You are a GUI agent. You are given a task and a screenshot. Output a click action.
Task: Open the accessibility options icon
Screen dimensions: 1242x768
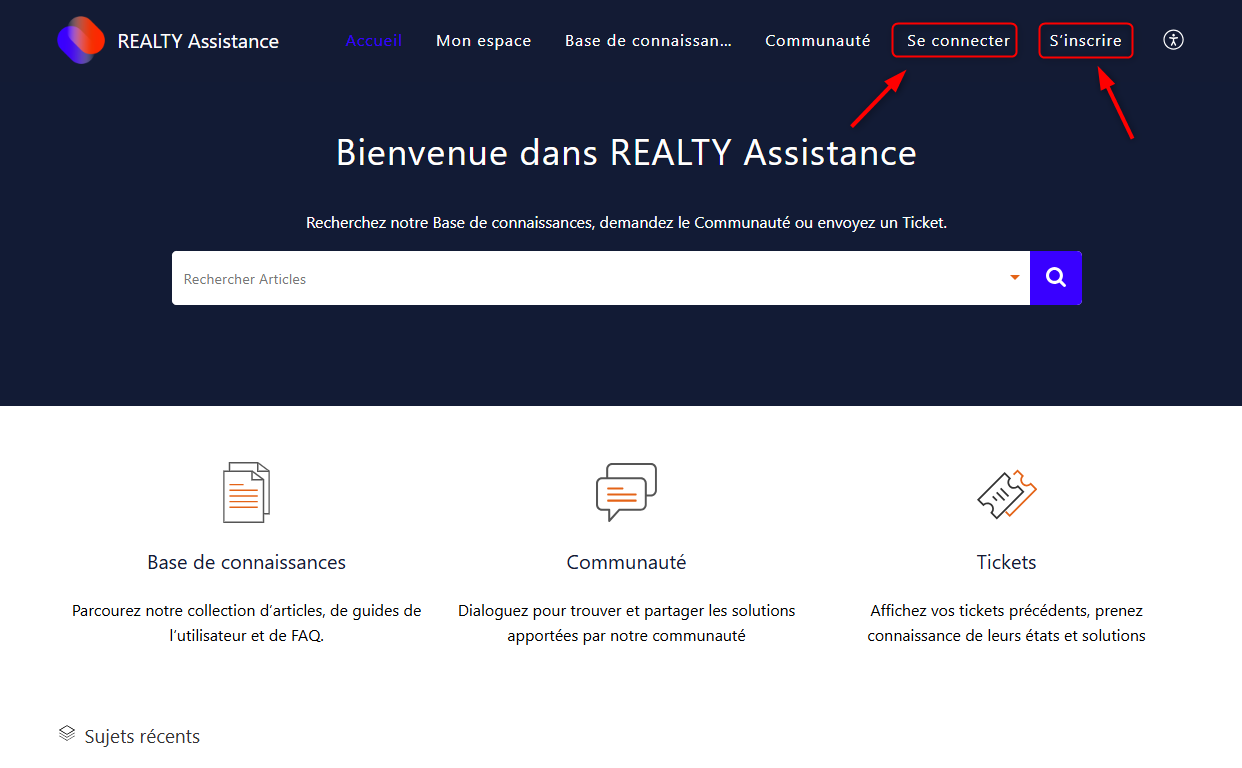[x=1173, y=40]
